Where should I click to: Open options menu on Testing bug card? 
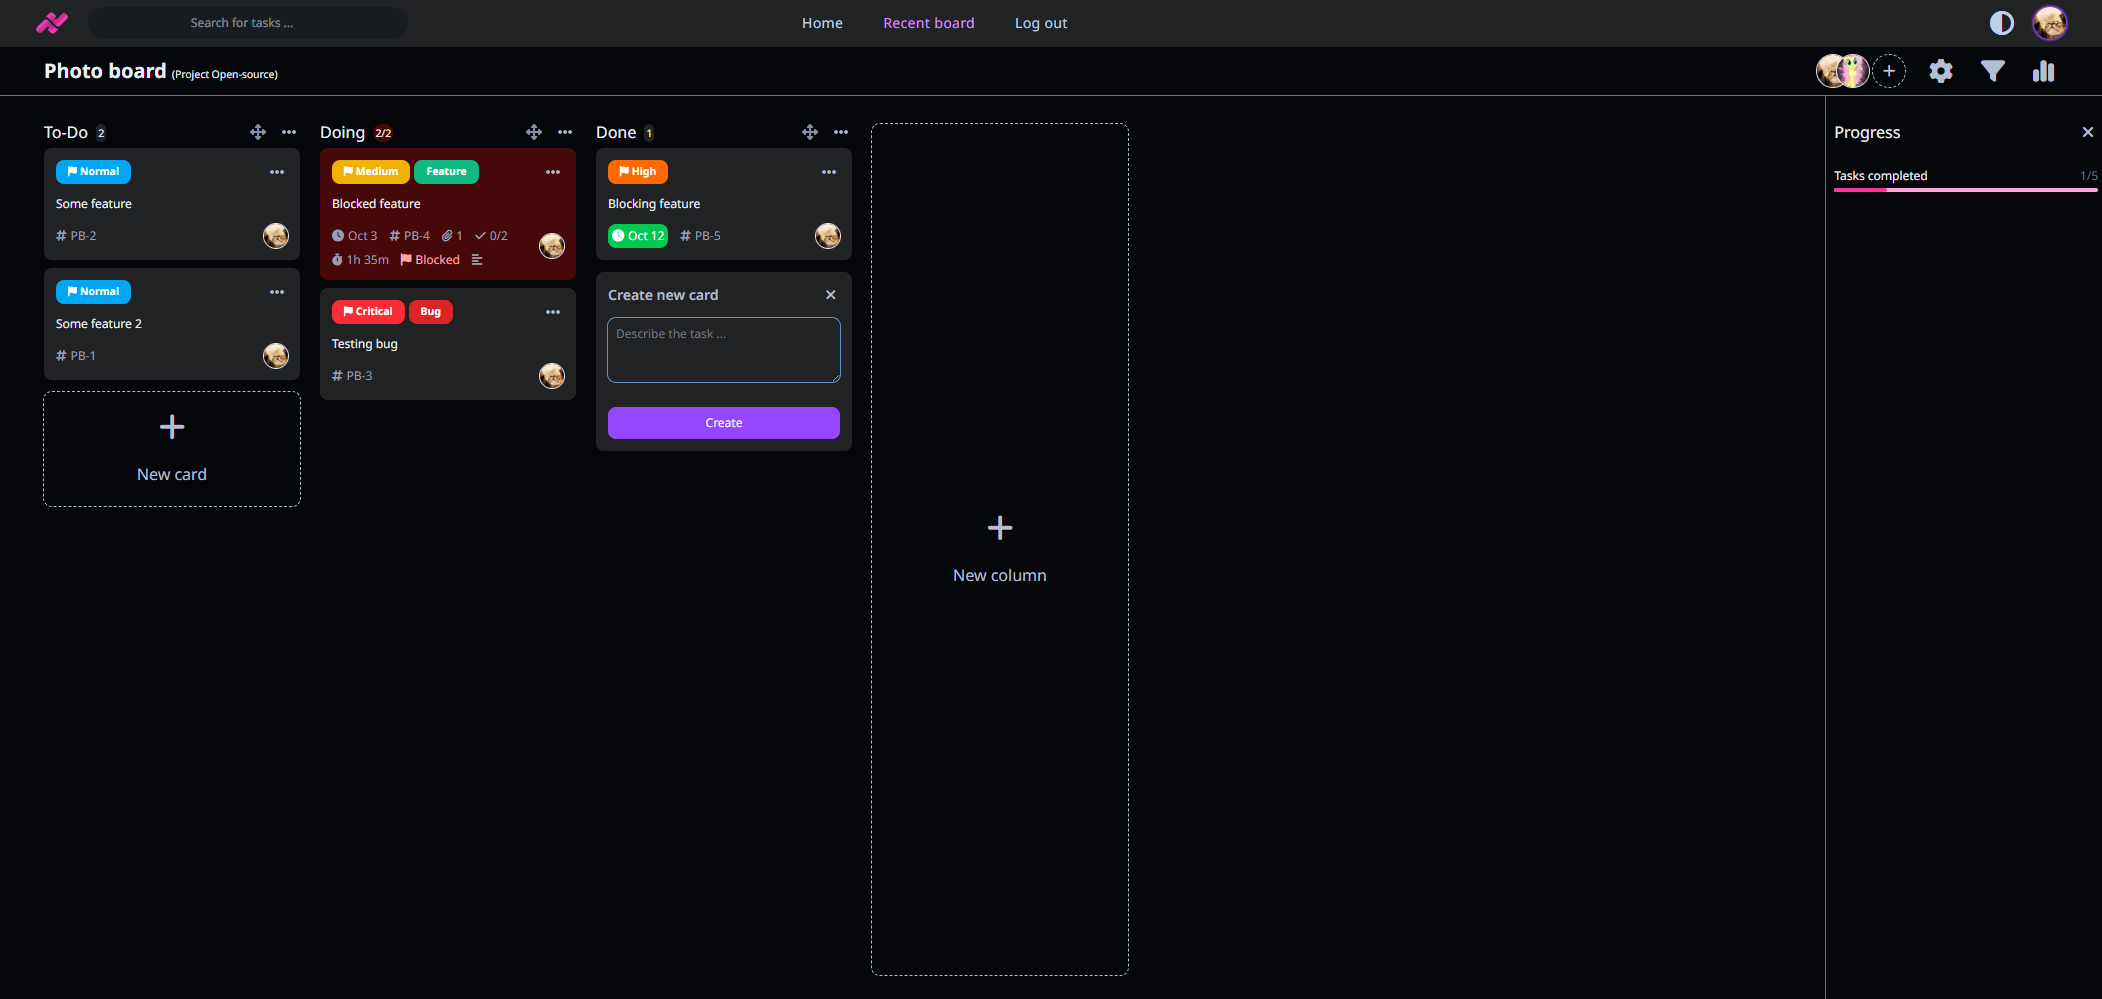(553, 312)
